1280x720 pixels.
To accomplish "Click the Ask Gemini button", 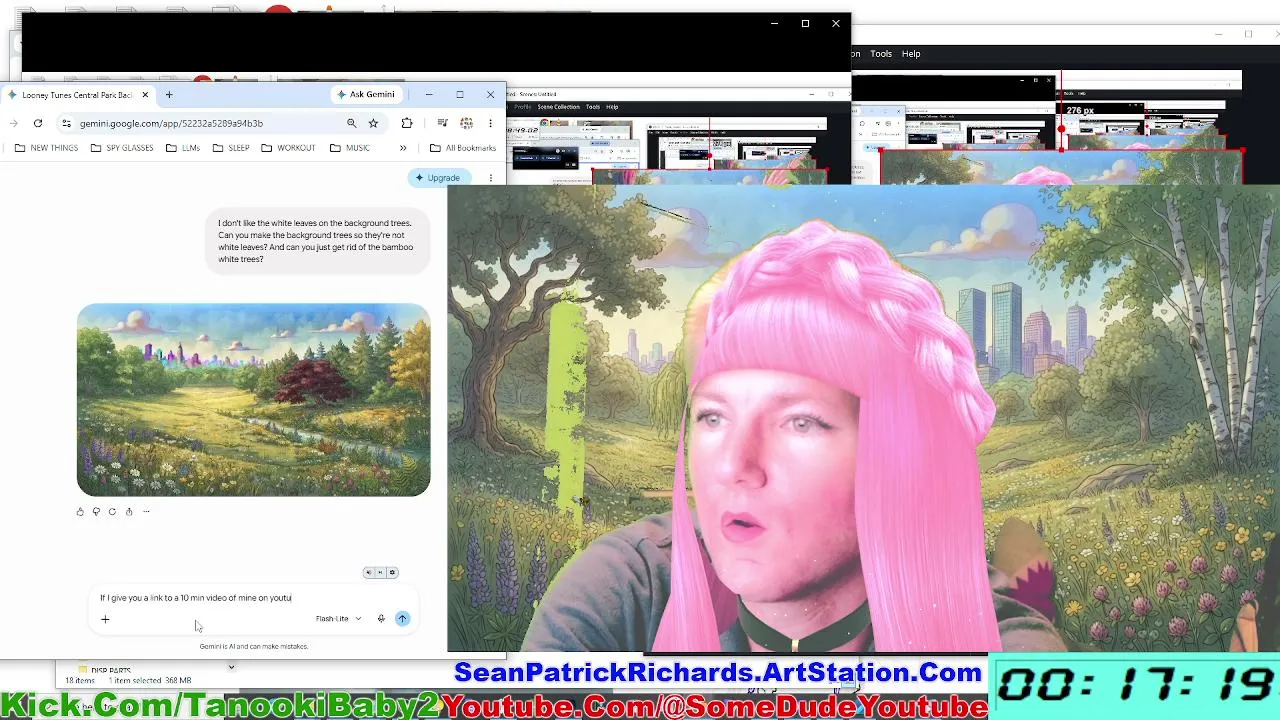I will point(366,94).
